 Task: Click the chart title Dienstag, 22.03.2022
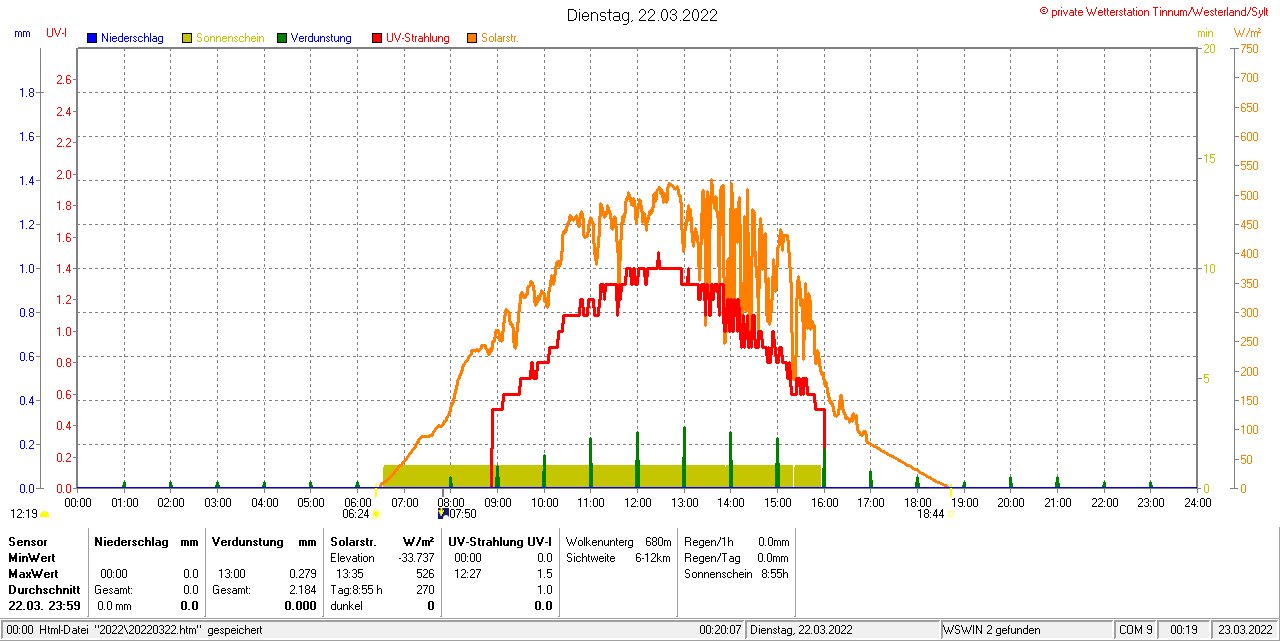click(642, 15)
